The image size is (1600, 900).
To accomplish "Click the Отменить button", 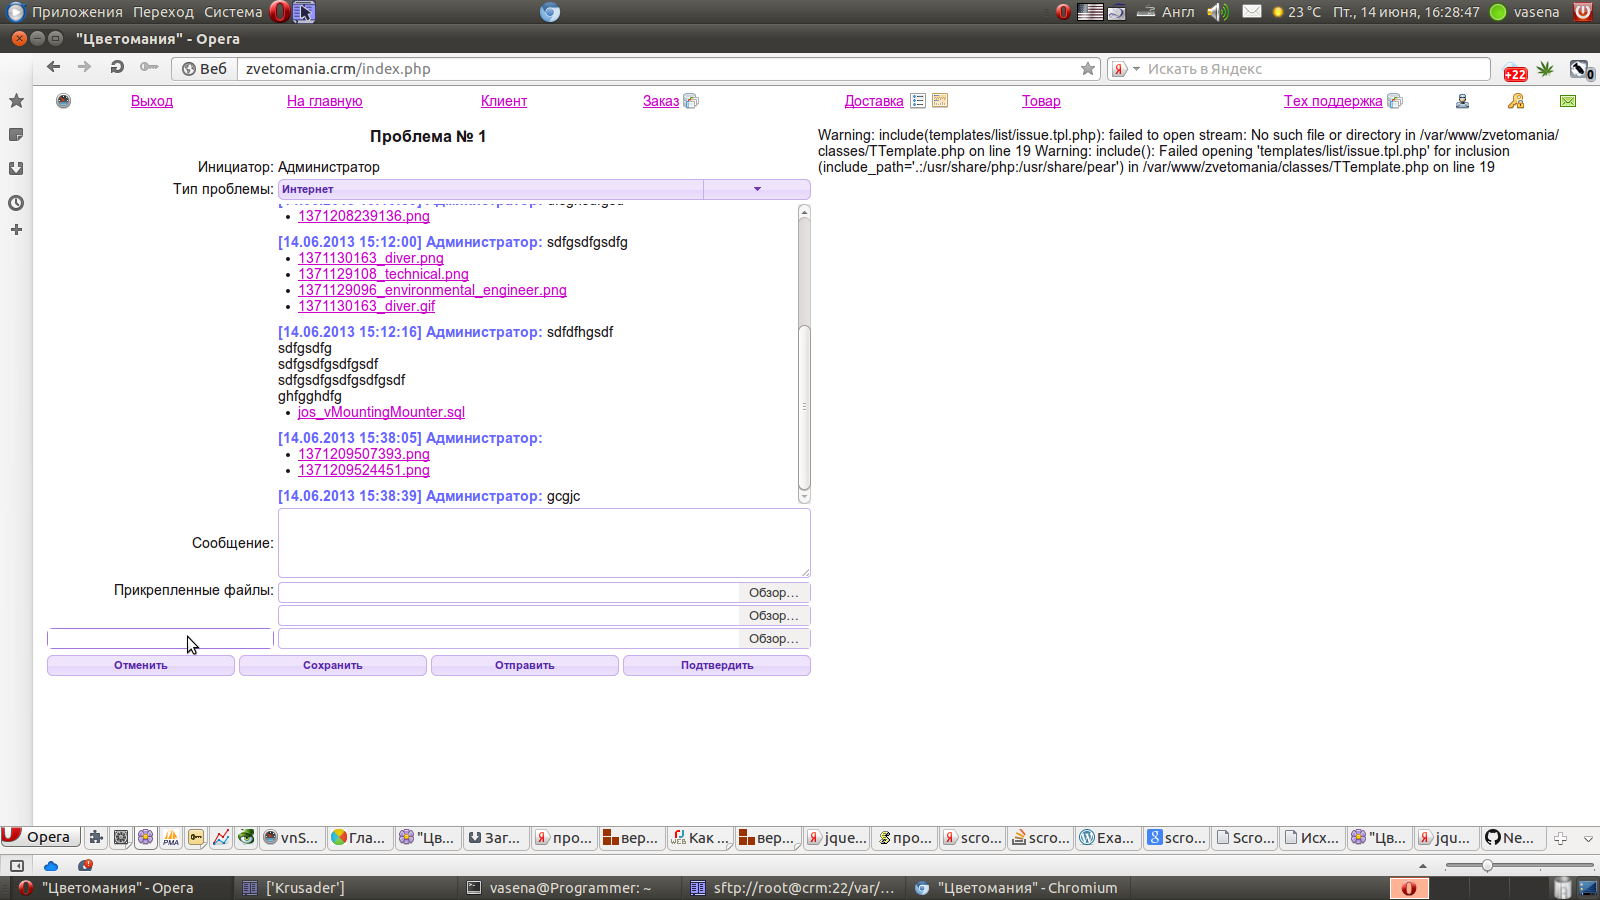I will (141, 665).
